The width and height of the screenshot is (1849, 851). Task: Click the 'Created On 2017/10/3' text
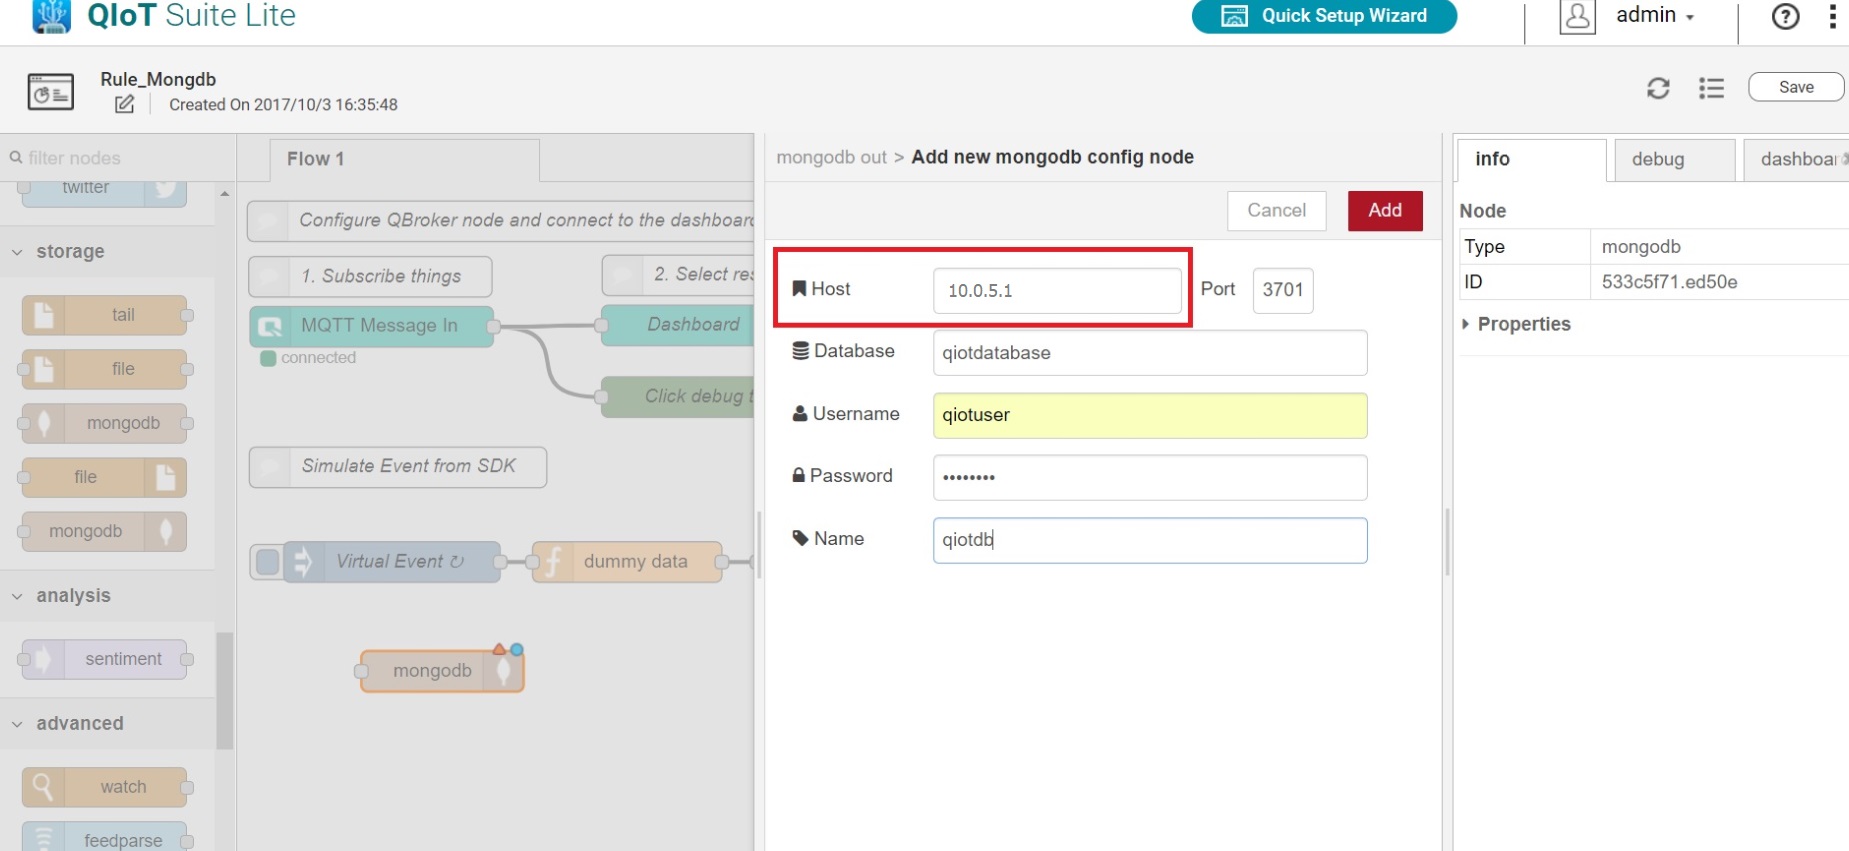point(283,105)
